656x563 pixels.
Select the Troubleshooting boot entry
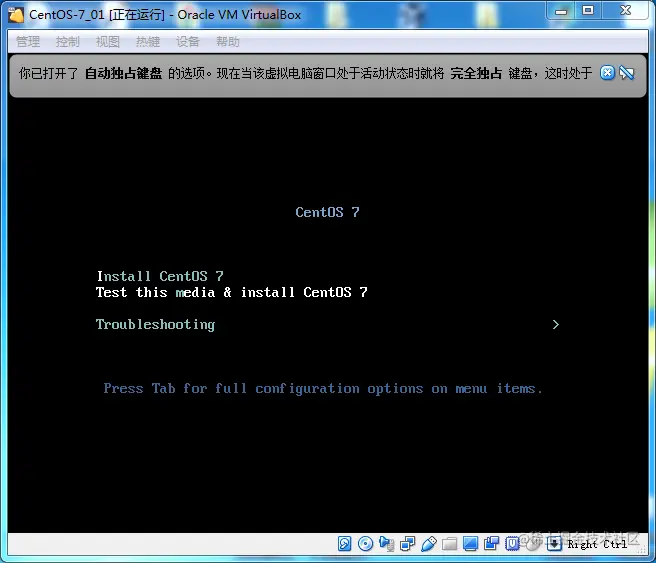[x=155, y=325]
